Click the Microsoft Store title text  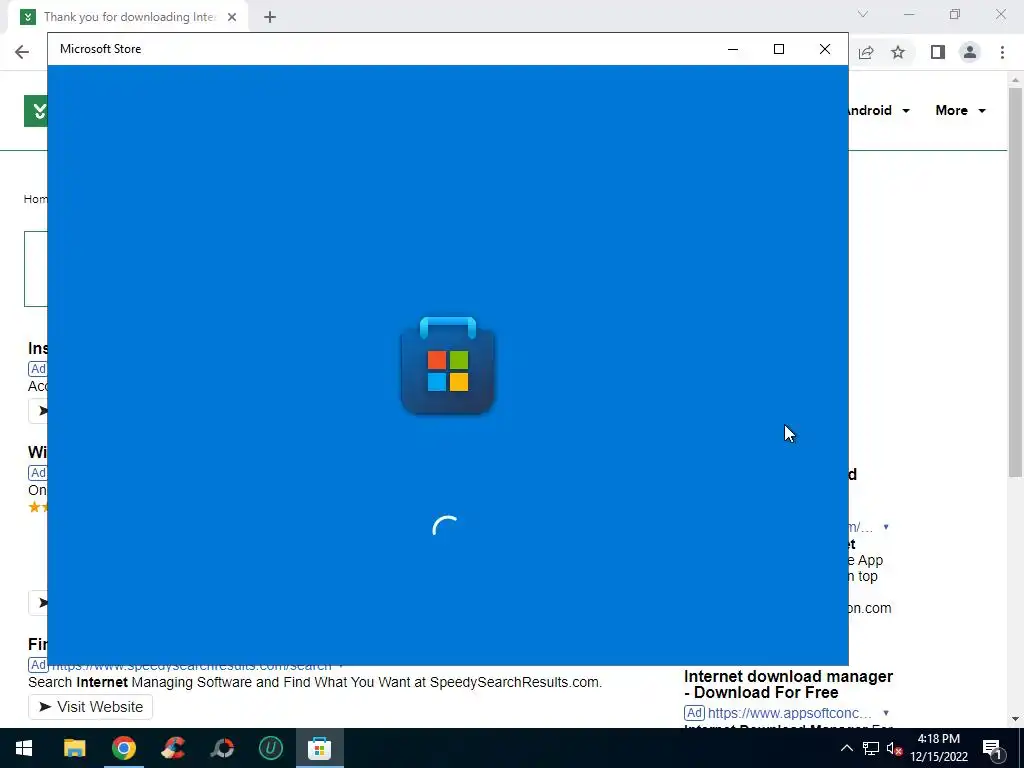[x=101, y=49]
